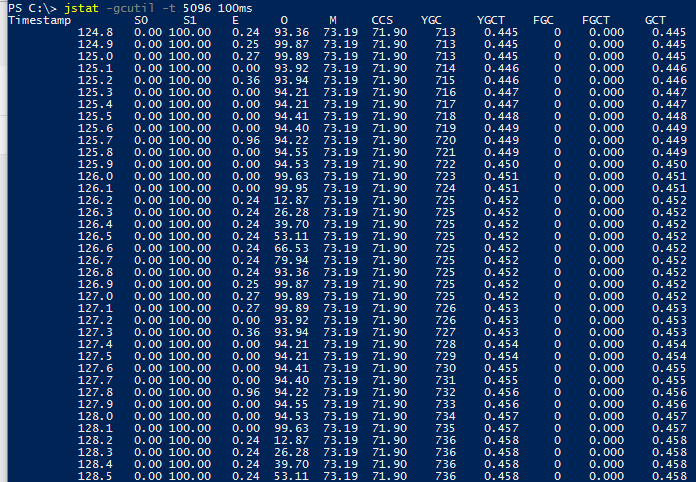Viewport: 696px width, 482px height.
Task: Click the M column header
Action: 333,20
